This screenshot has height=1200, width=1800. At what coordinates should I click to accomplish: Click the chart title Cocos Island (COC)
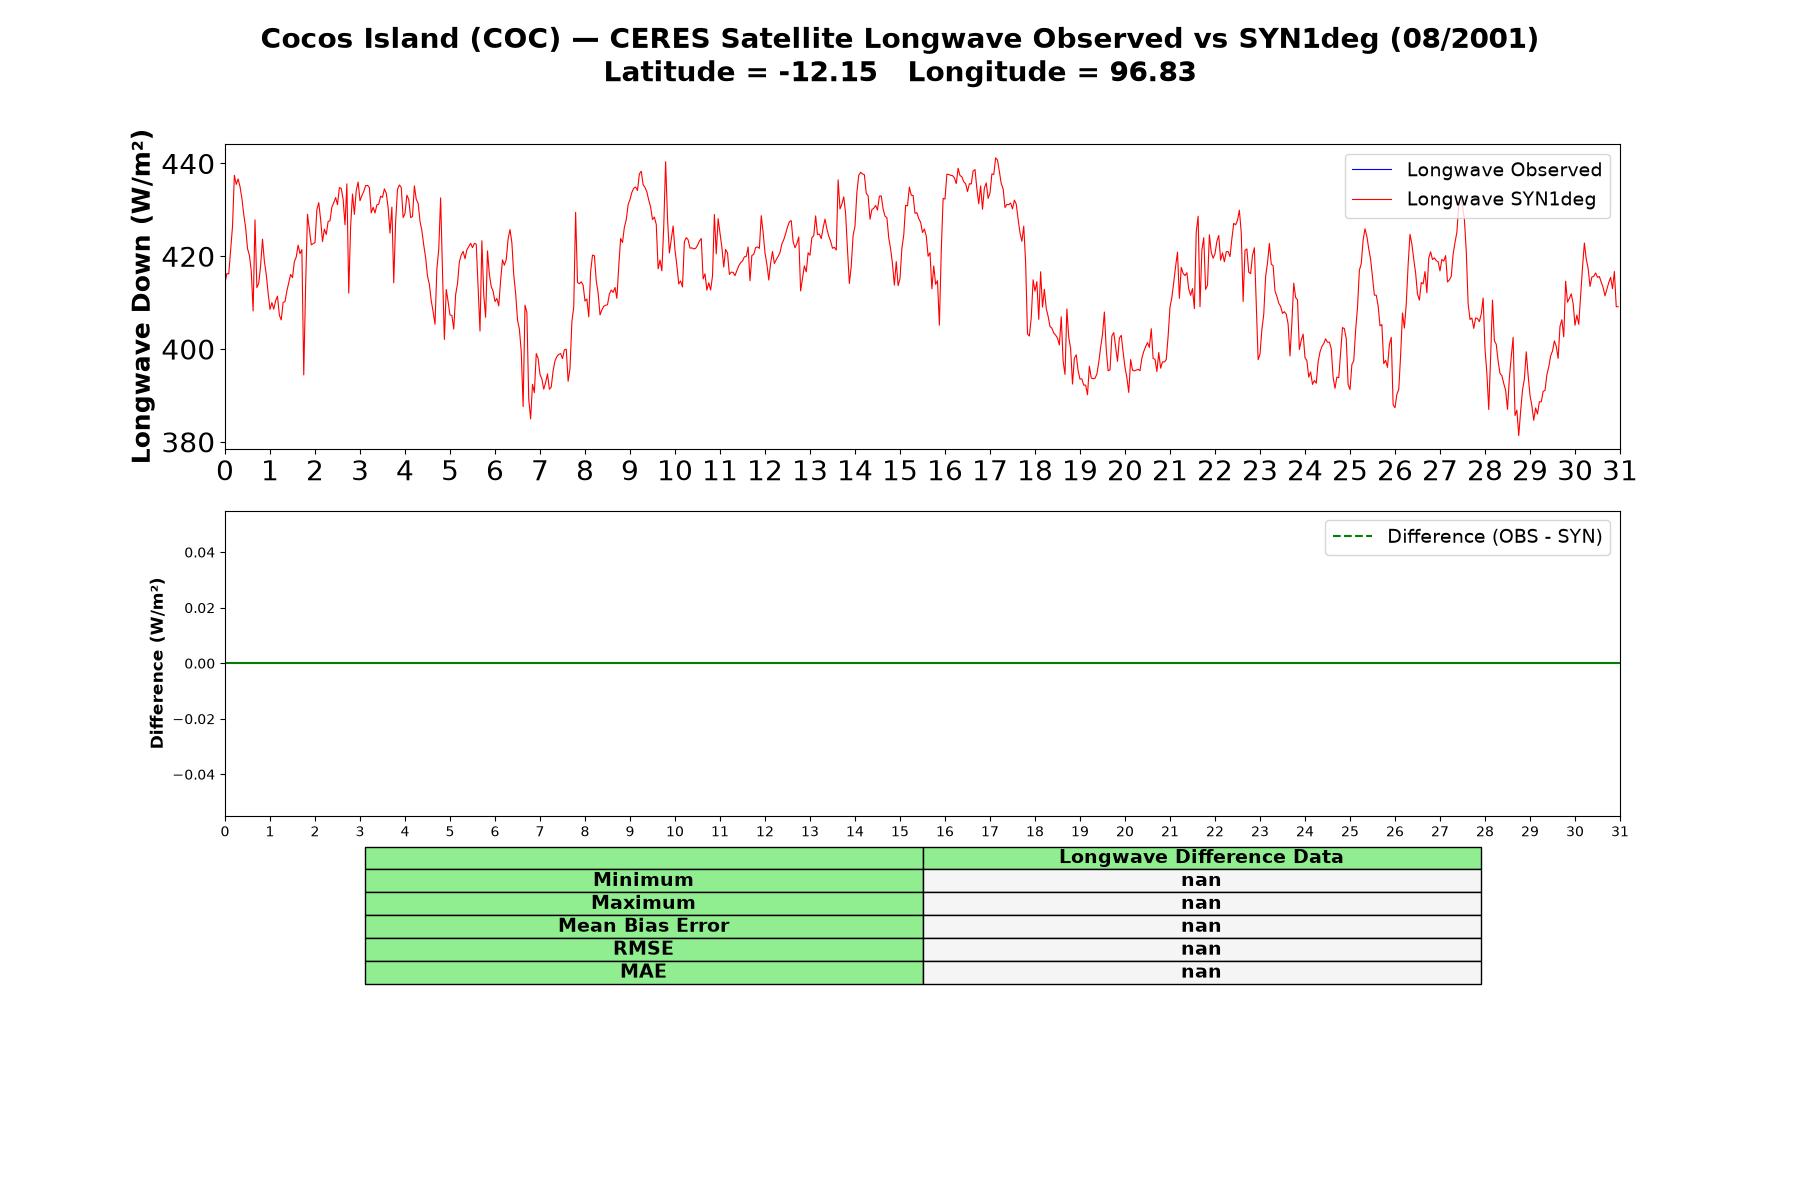click(x=410, y=39)
